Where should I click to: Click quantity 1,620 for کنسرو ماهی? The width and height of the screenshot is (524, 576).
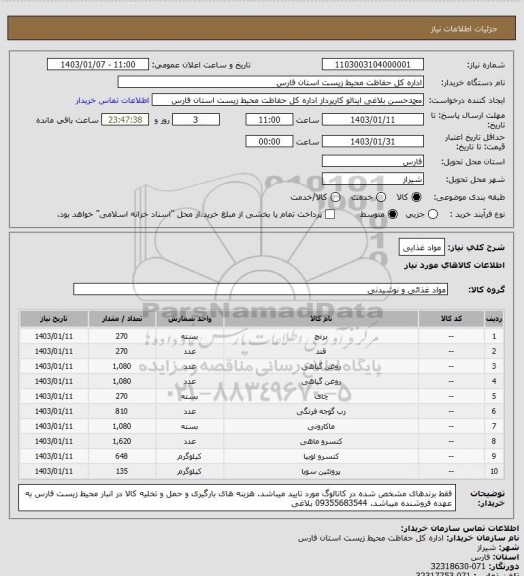(122, 442)
